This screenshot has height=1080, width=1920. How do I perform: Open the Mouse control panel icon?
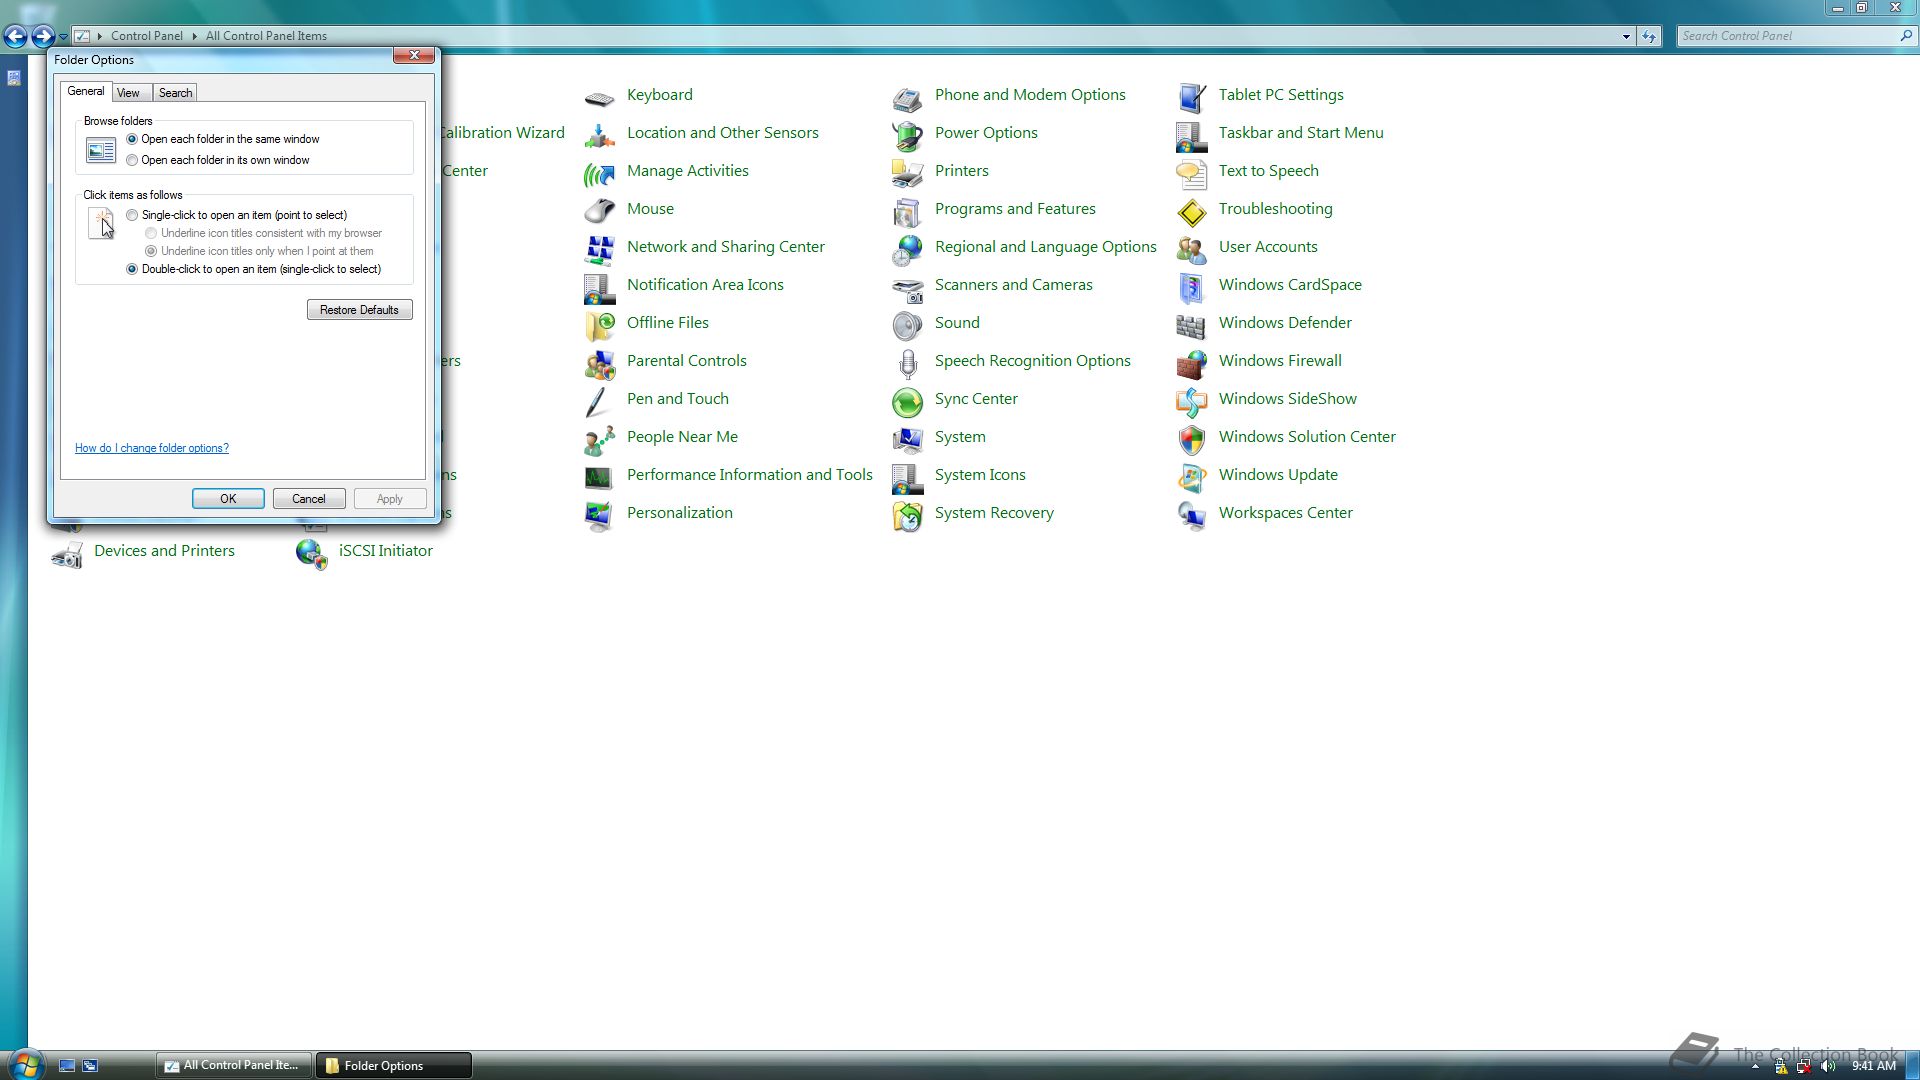click(599, 210)
